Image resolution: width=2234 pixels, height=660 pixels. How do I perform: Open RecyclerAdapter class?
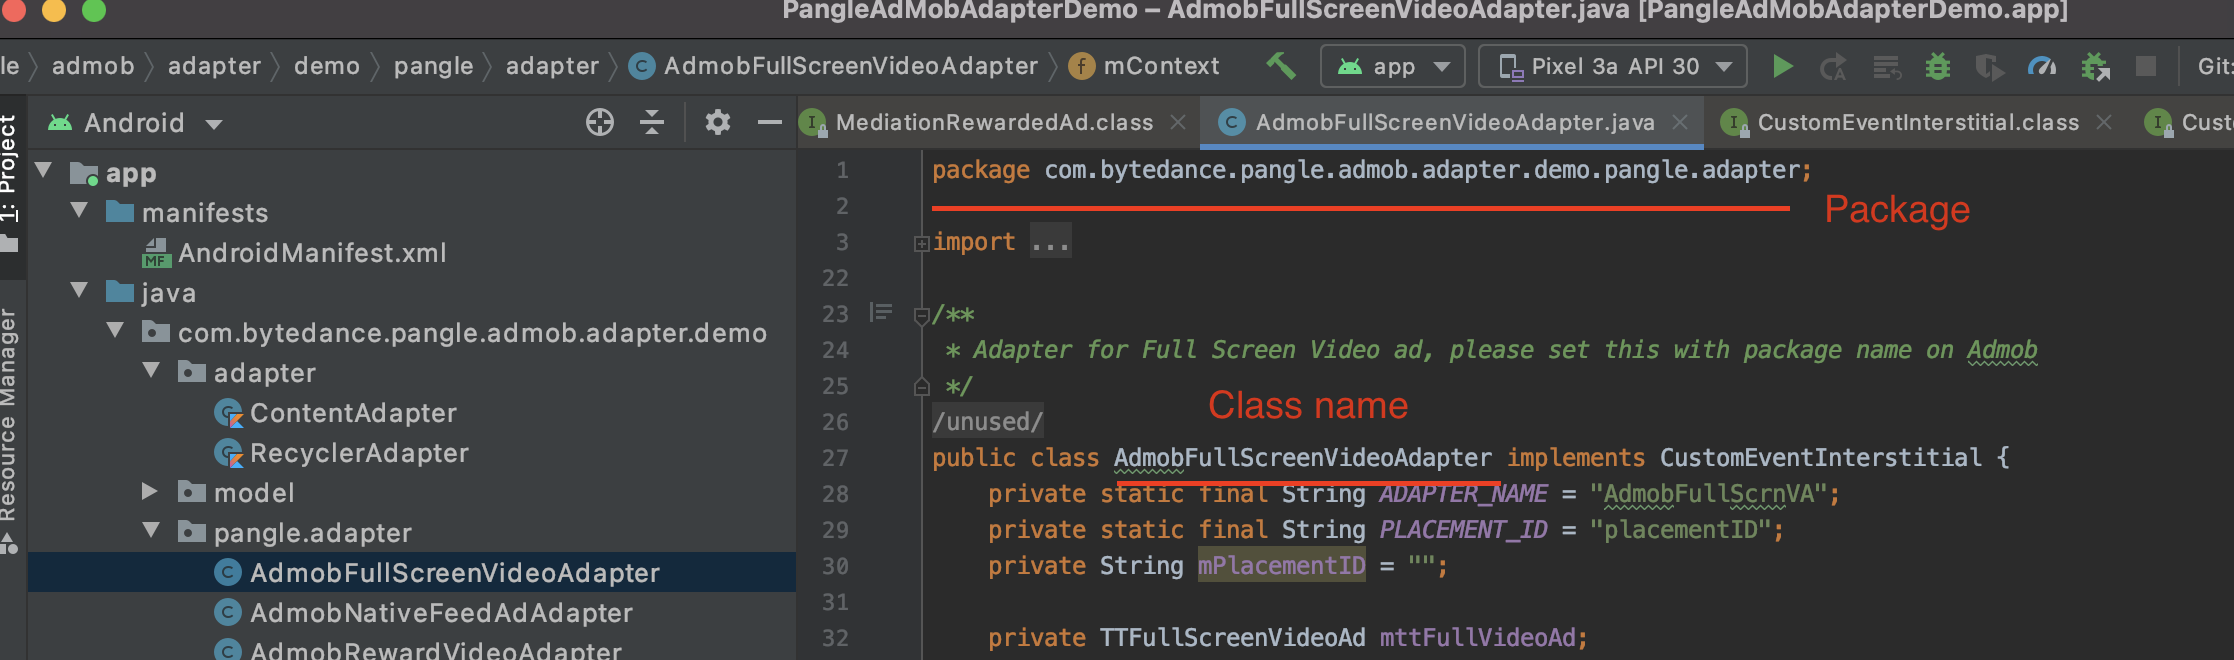pyautogui.click(x=359, y=453)
